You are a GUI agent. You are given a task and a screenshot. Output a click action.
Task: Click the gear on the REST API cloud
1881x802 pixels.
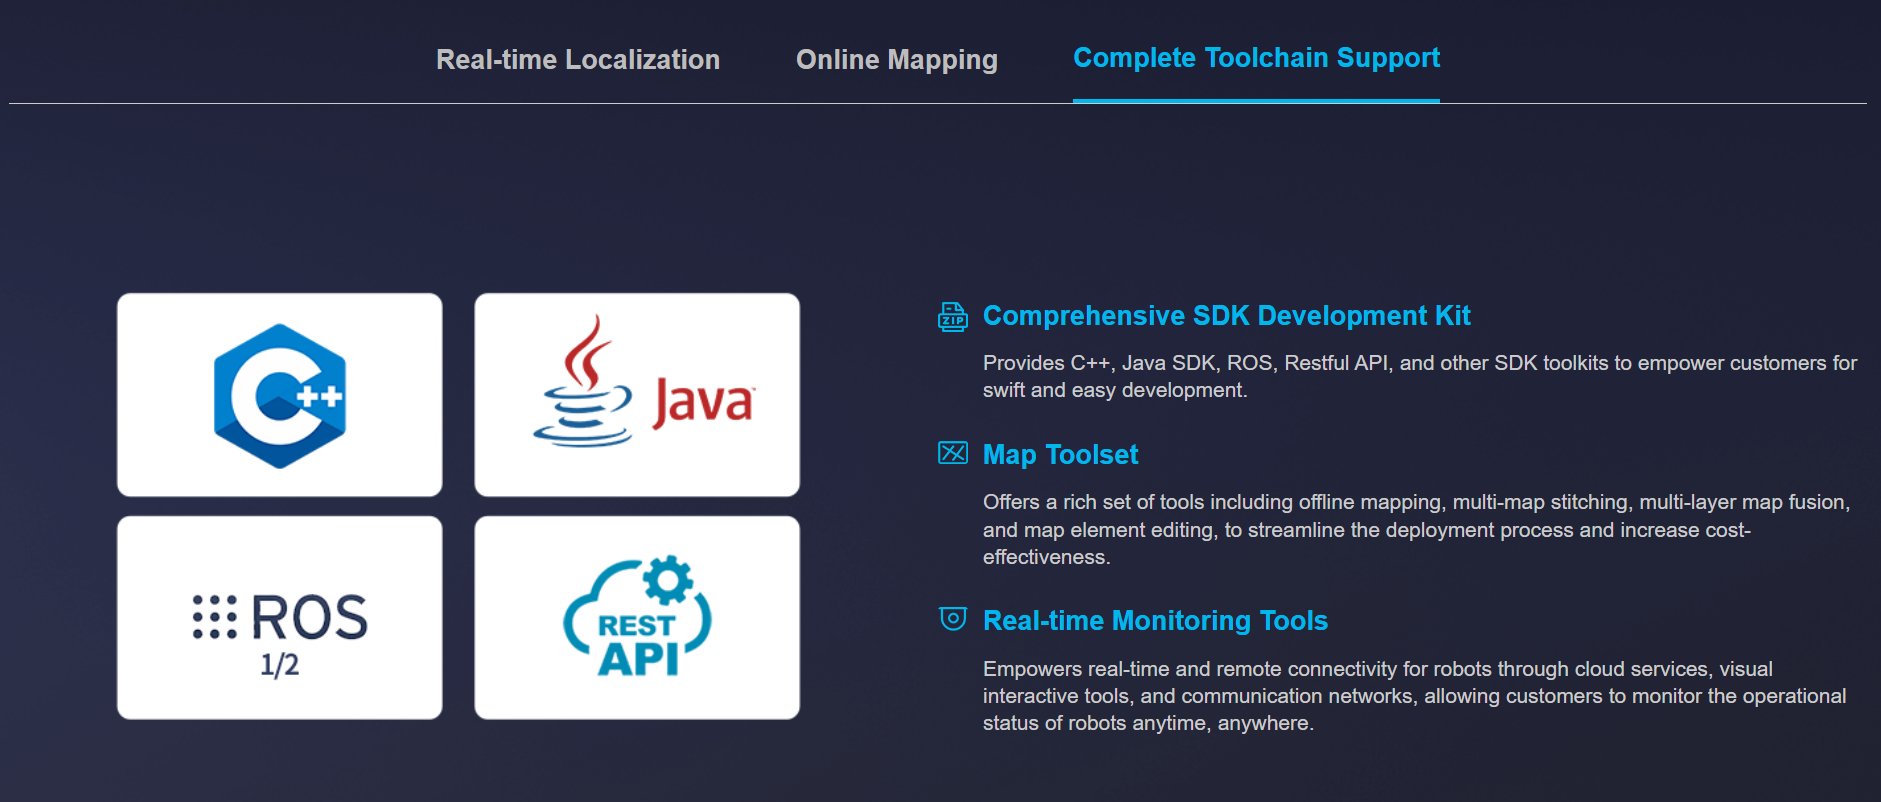point(667,579)
